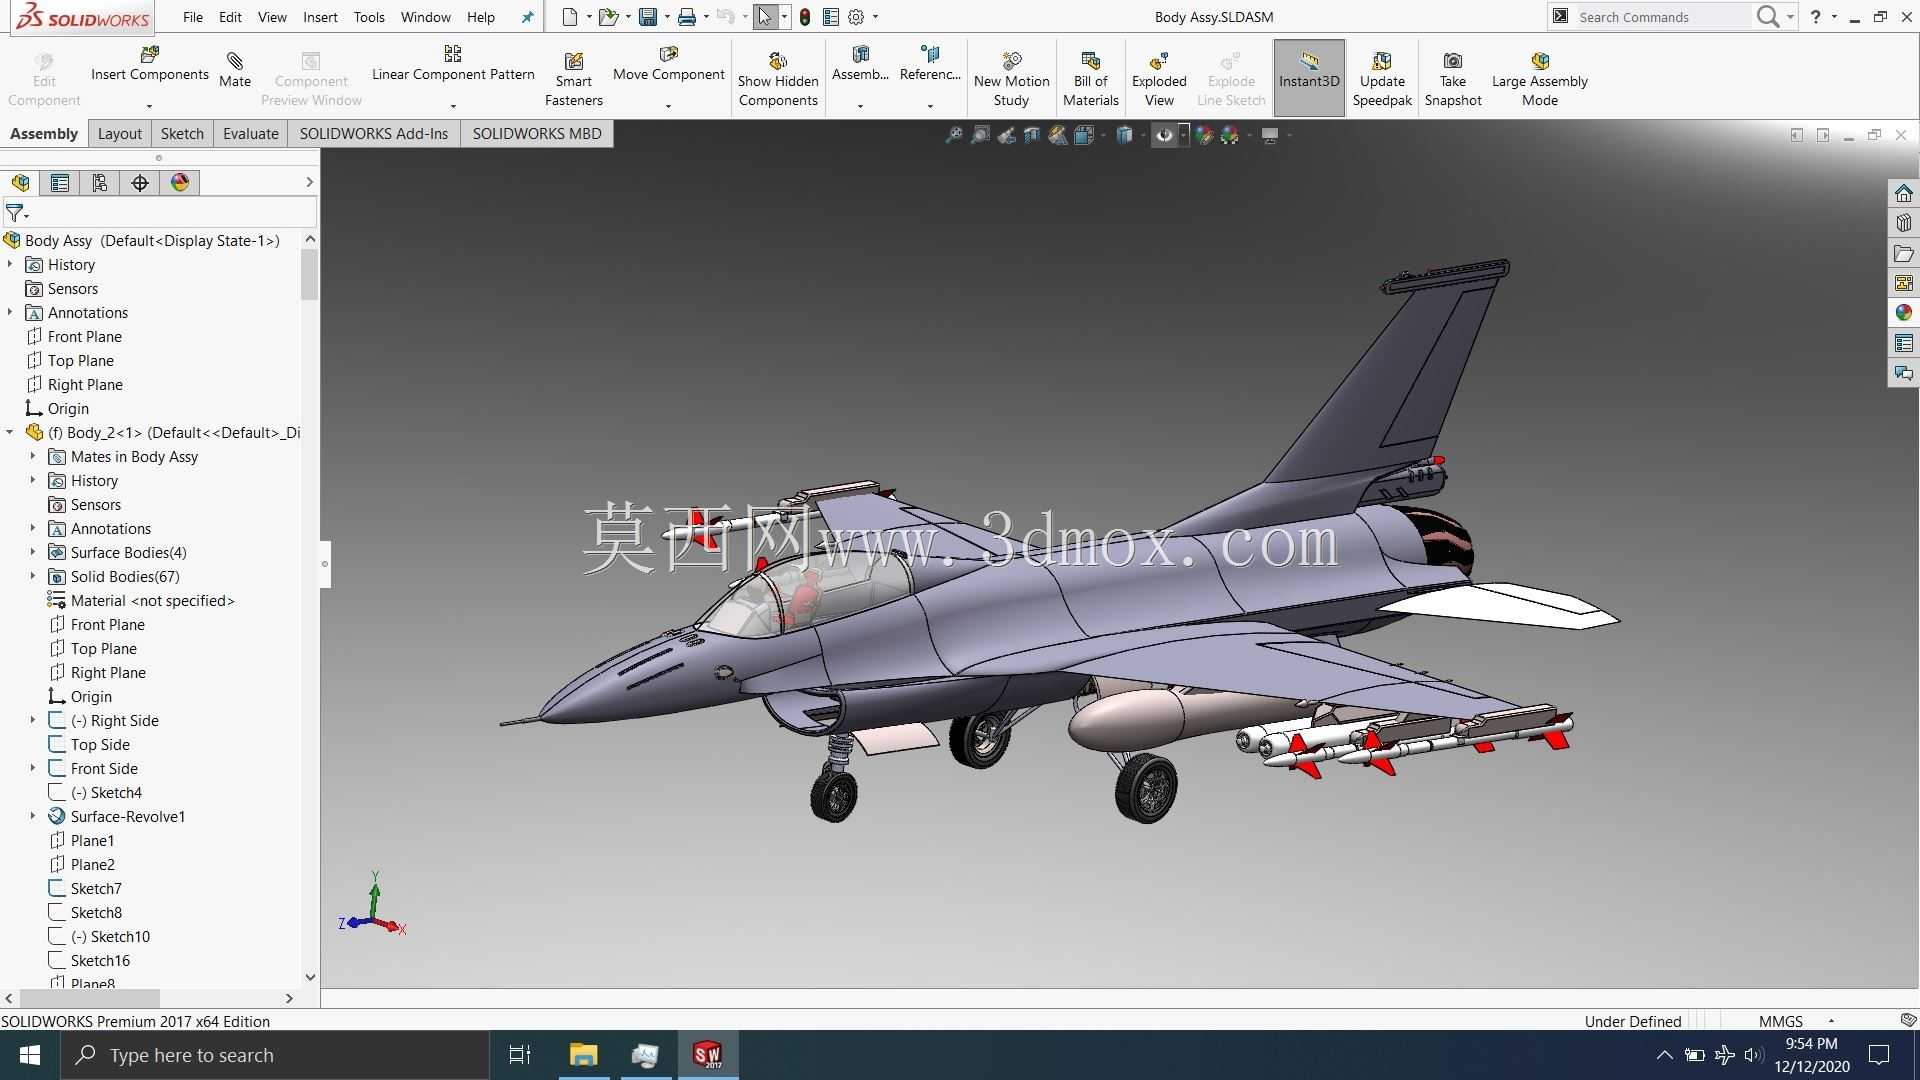This screenshot has height=1080, width=1920.
Task: Click MMGS unit system in status bar
Action: [x=1780, y=1021]
